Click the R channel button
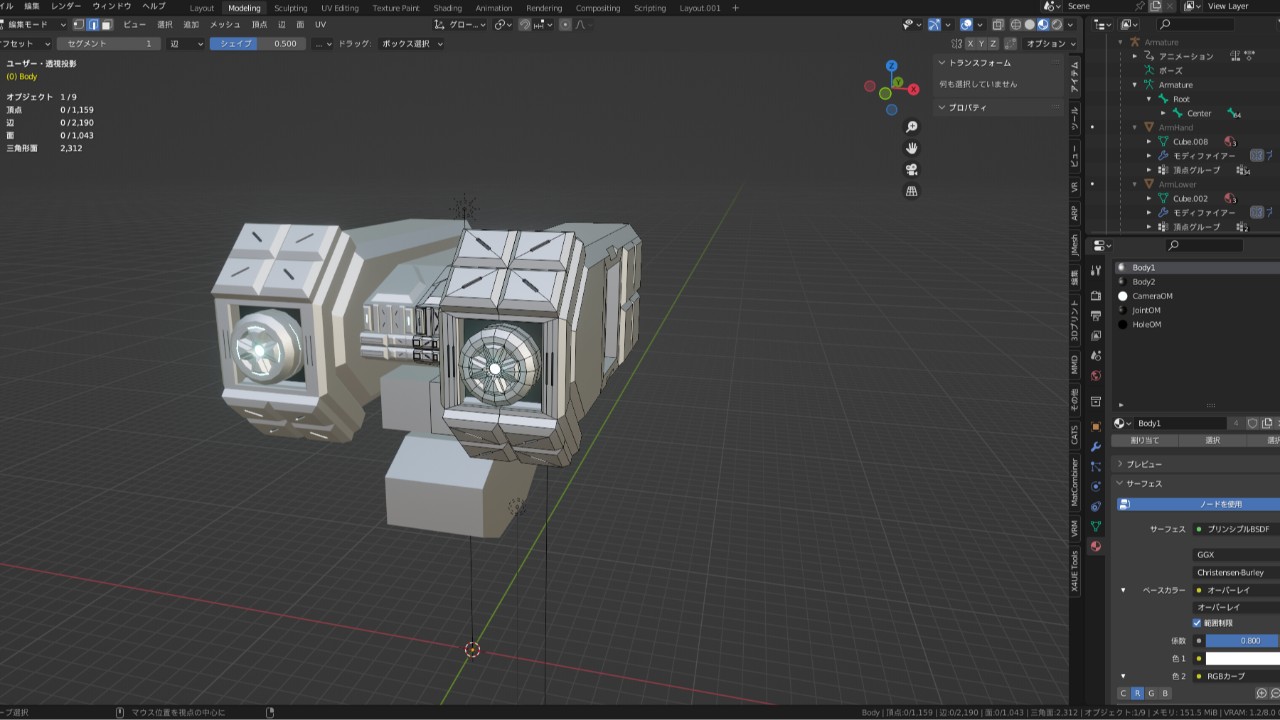 tap(1137, 693)
